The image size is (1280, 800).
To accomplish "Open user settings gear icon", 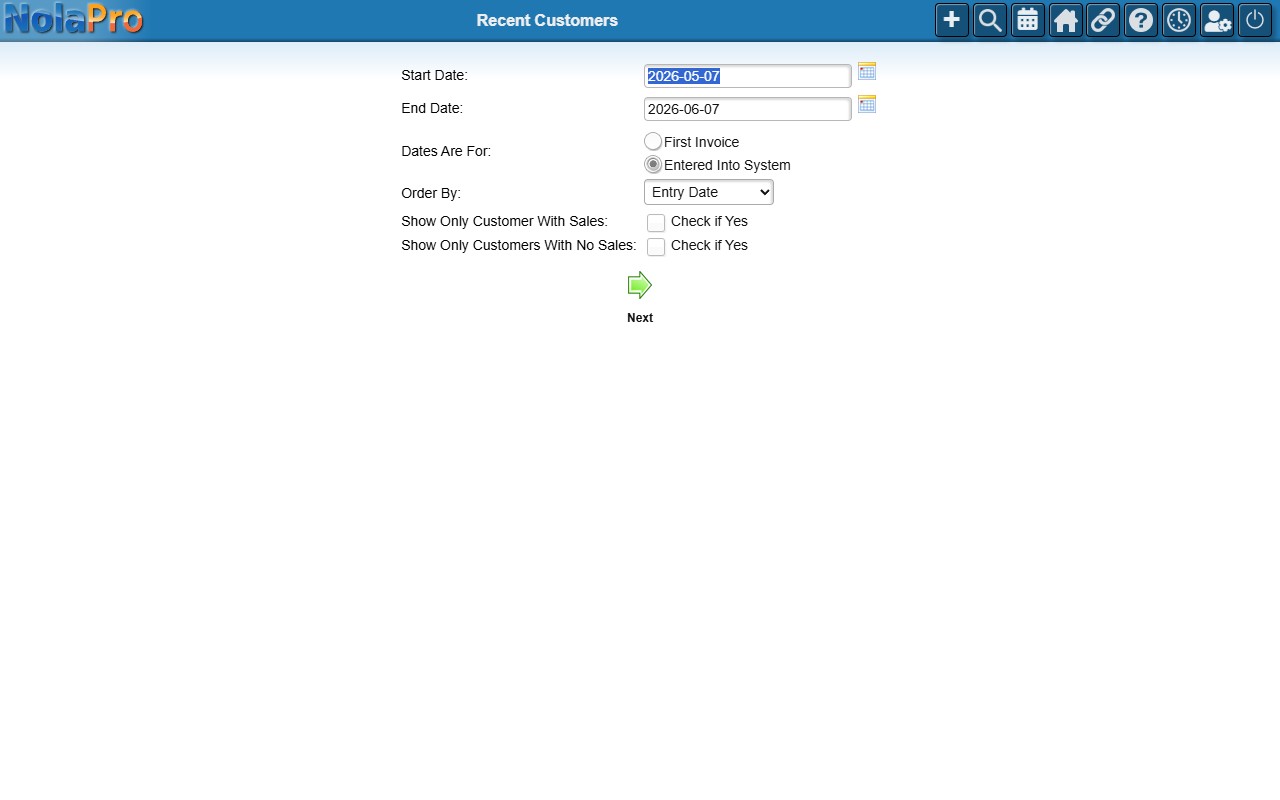I will pos(1217,20).
